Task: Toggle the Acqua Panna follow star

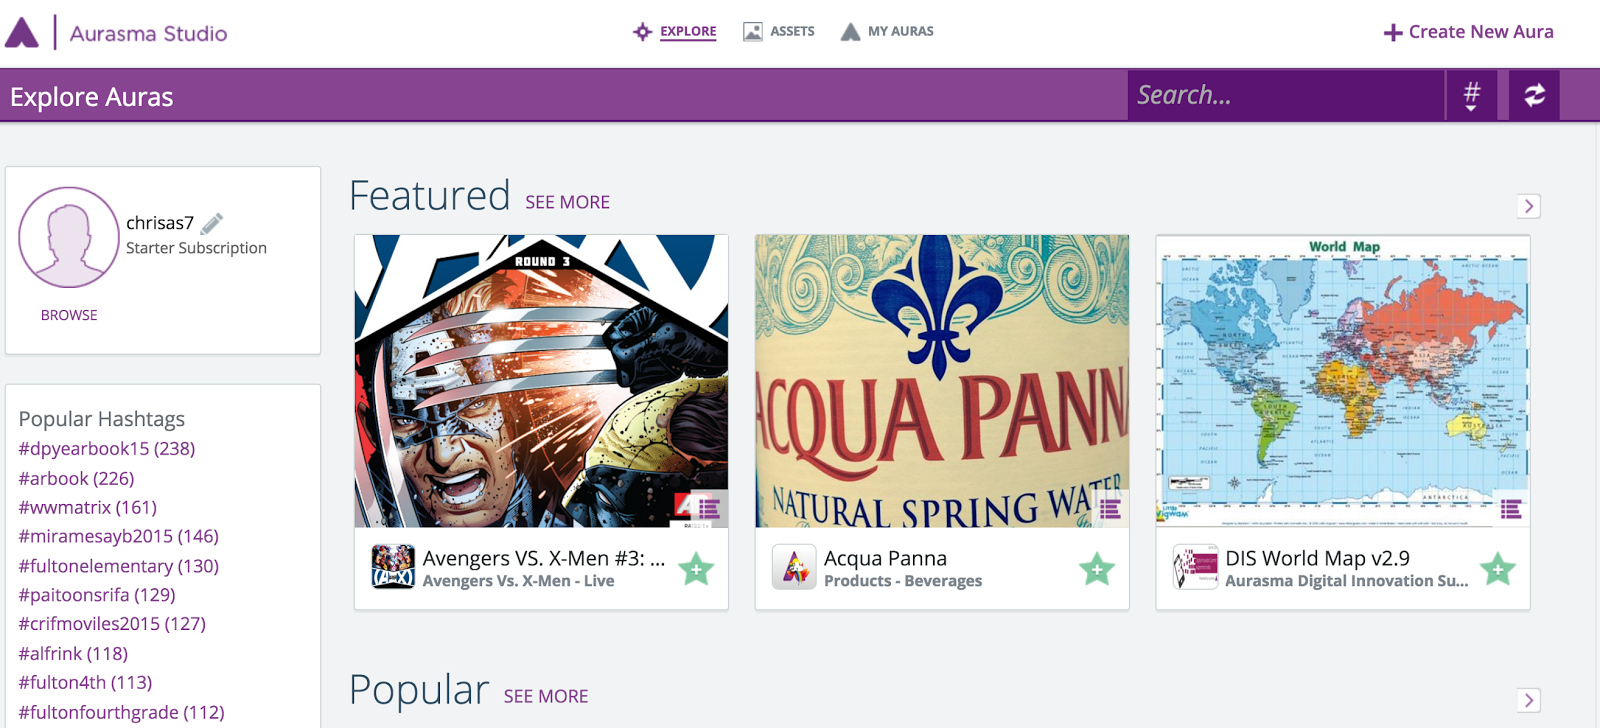Action: [x=1095, y=568]
